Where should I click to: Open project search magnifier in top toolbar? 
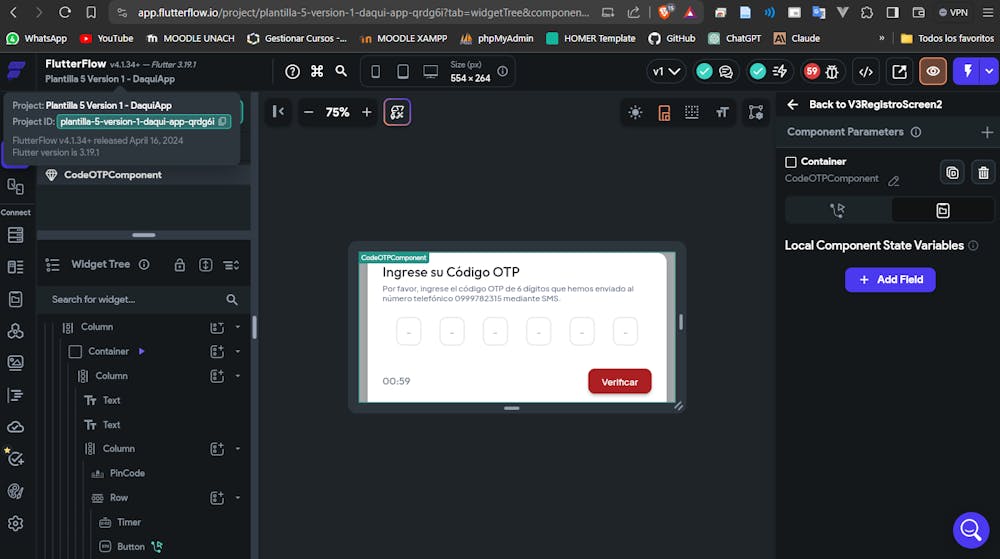tap(341, 71)
